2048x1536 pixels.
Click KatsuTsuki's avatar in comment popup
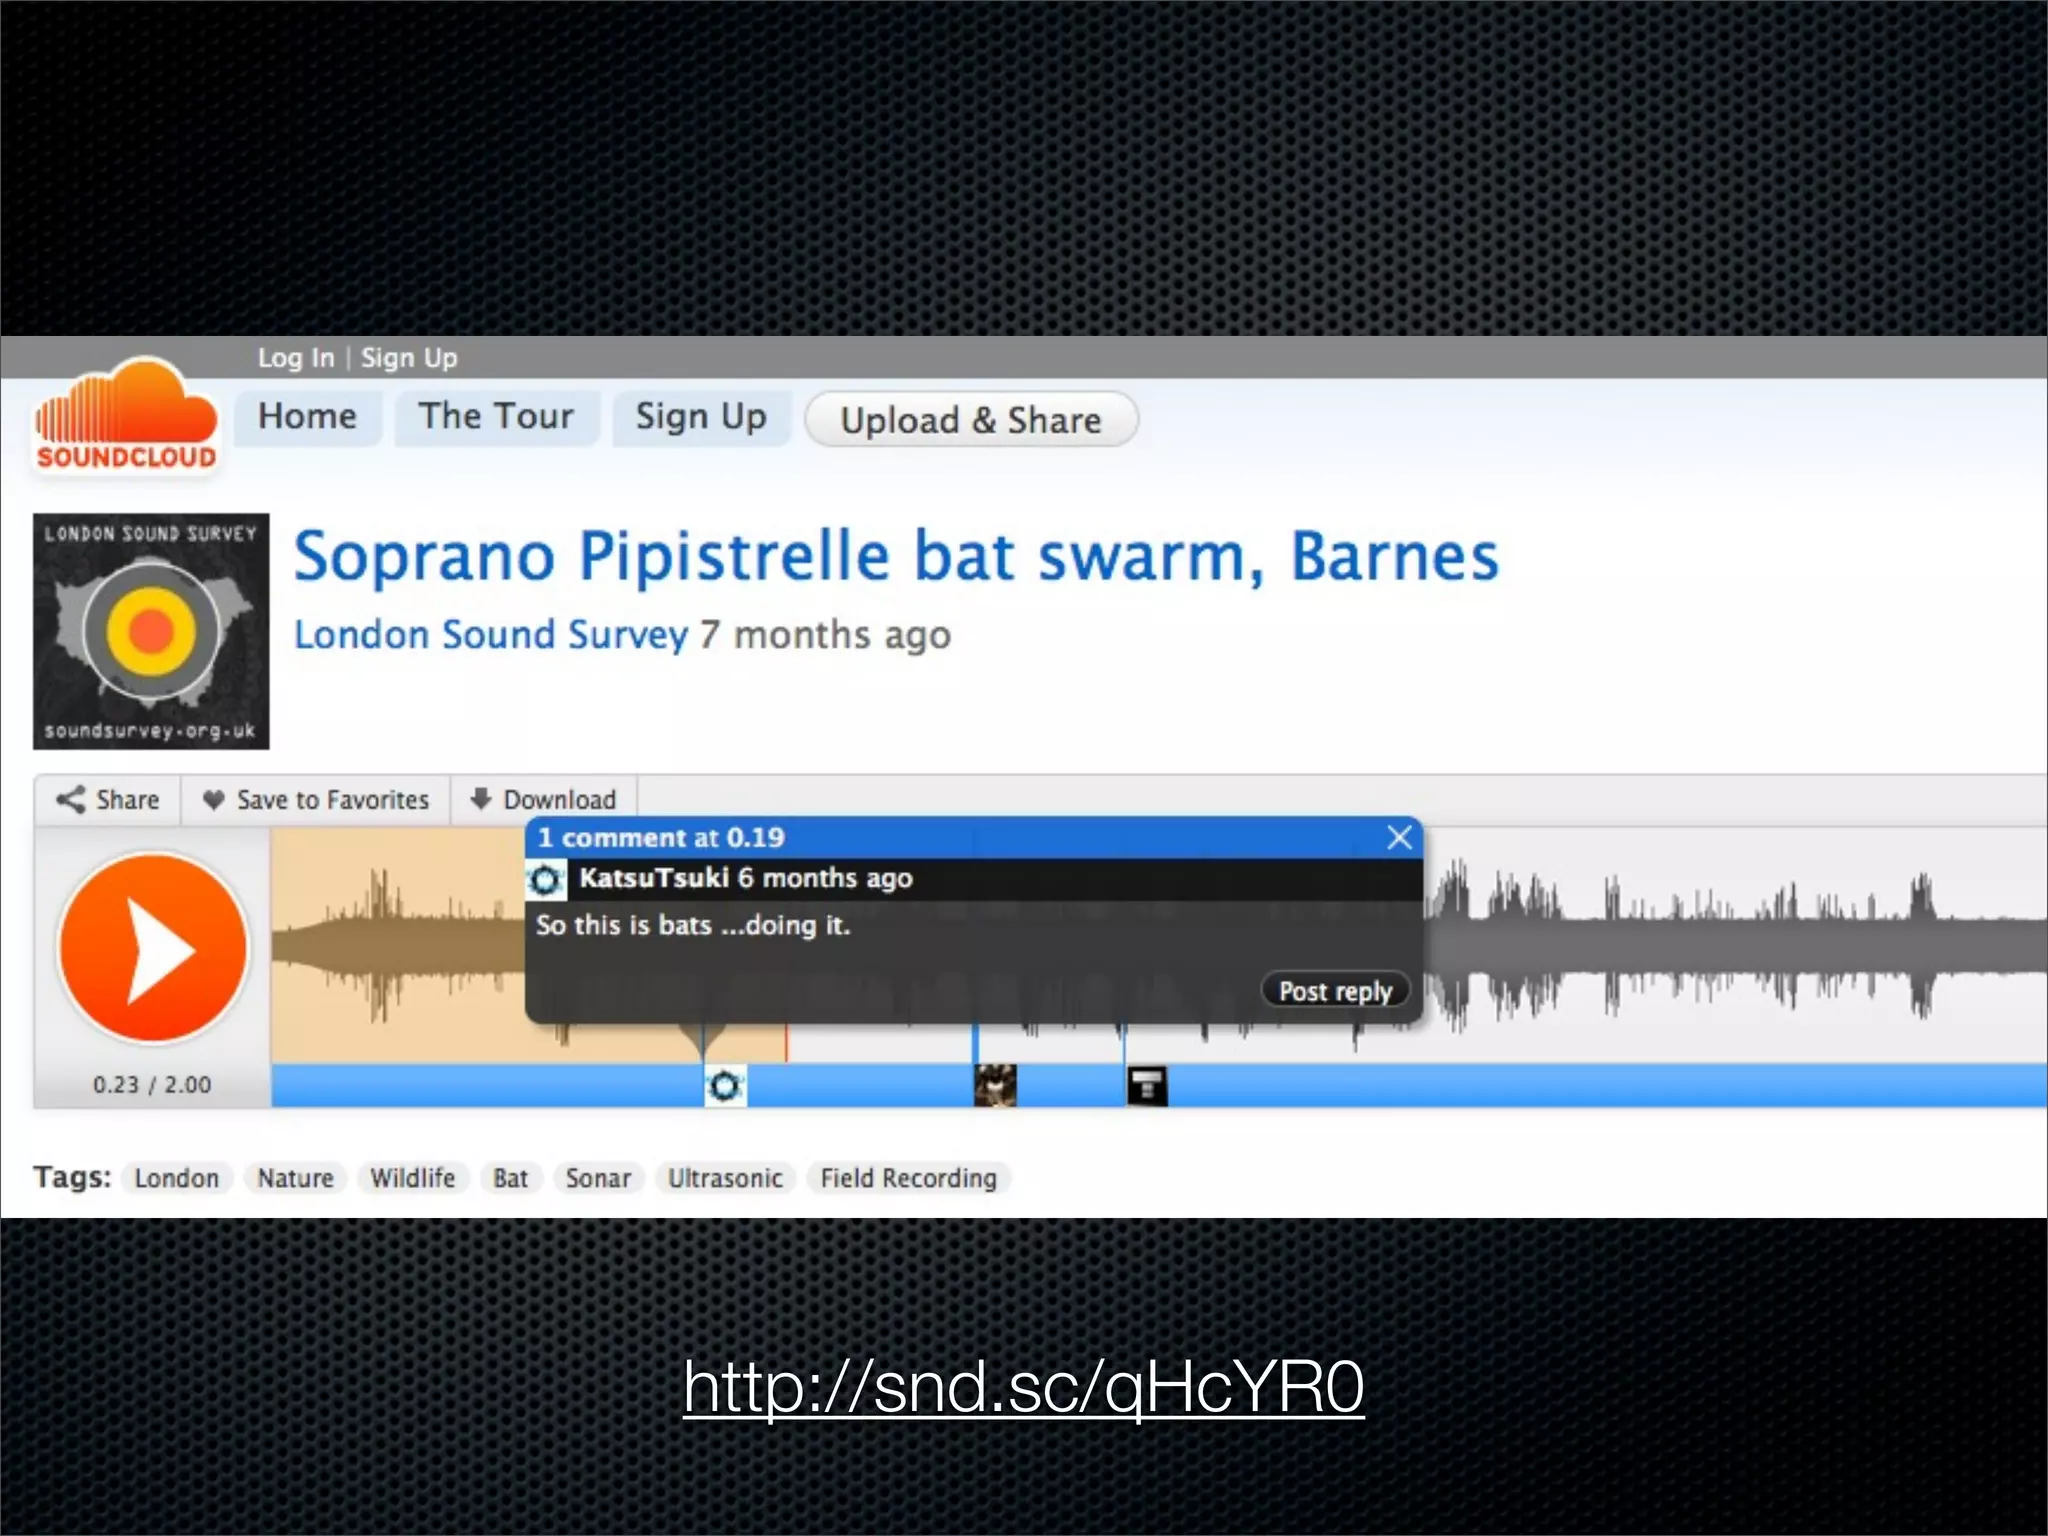pos(546,880)
